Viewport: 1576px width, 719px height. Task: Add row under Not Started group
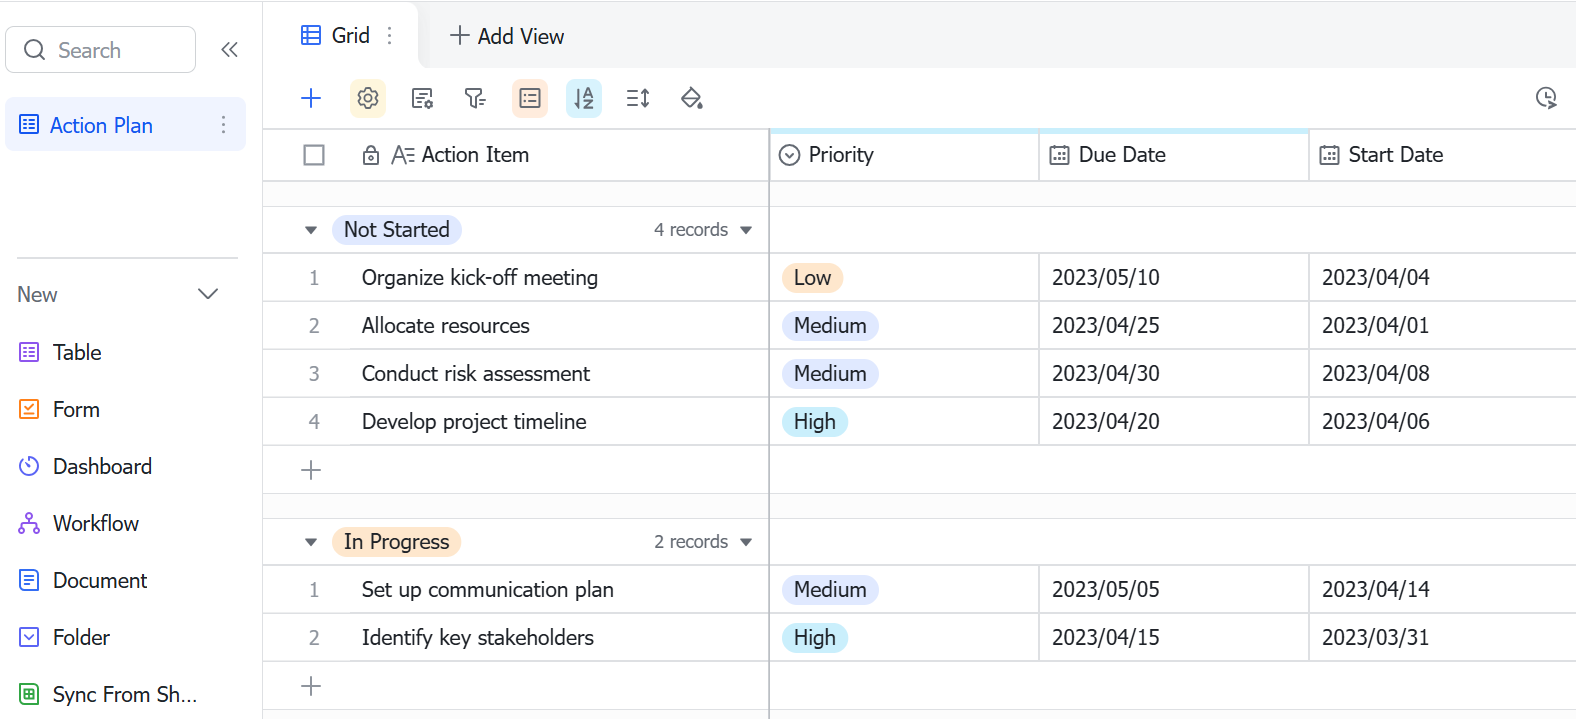(311, 470)
